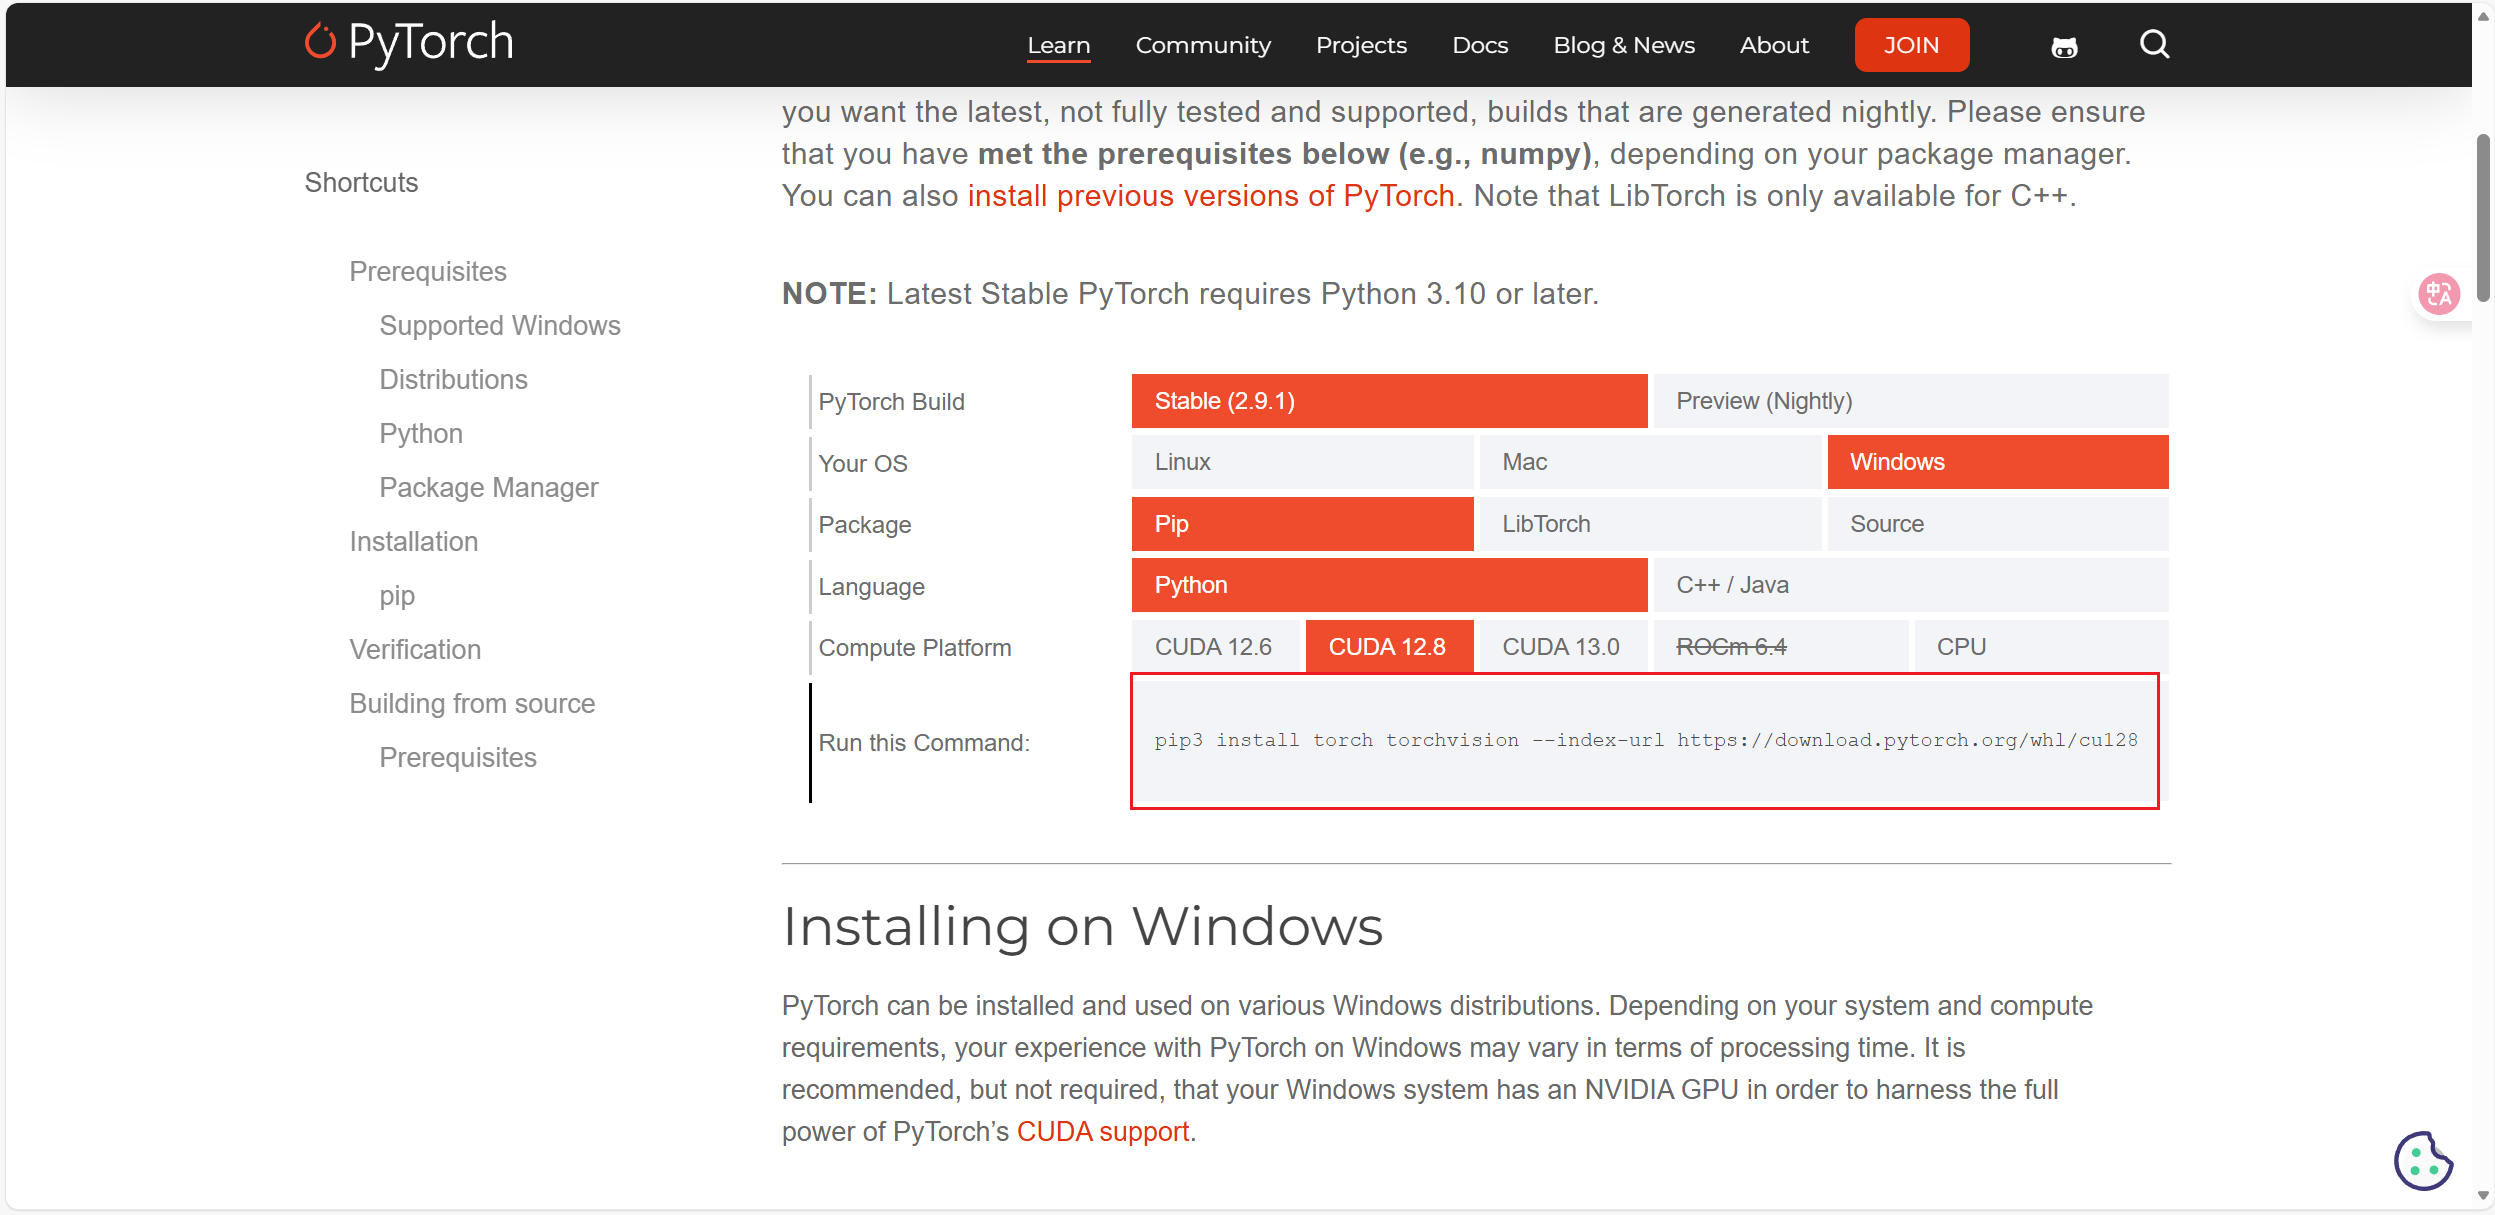Screen dimensions: 2495x1215
Task: Click the Your OS row label
Action: coord(863,464)
